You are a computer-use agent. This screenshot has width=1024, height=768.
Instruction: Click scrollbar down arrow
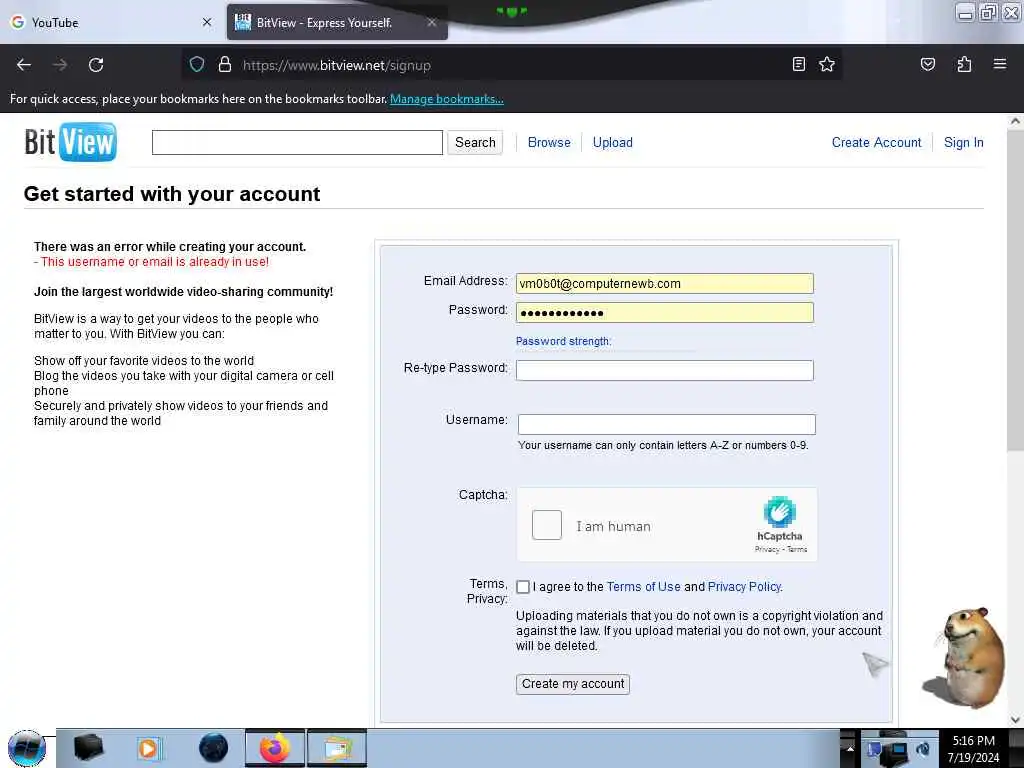point(1016,720)
